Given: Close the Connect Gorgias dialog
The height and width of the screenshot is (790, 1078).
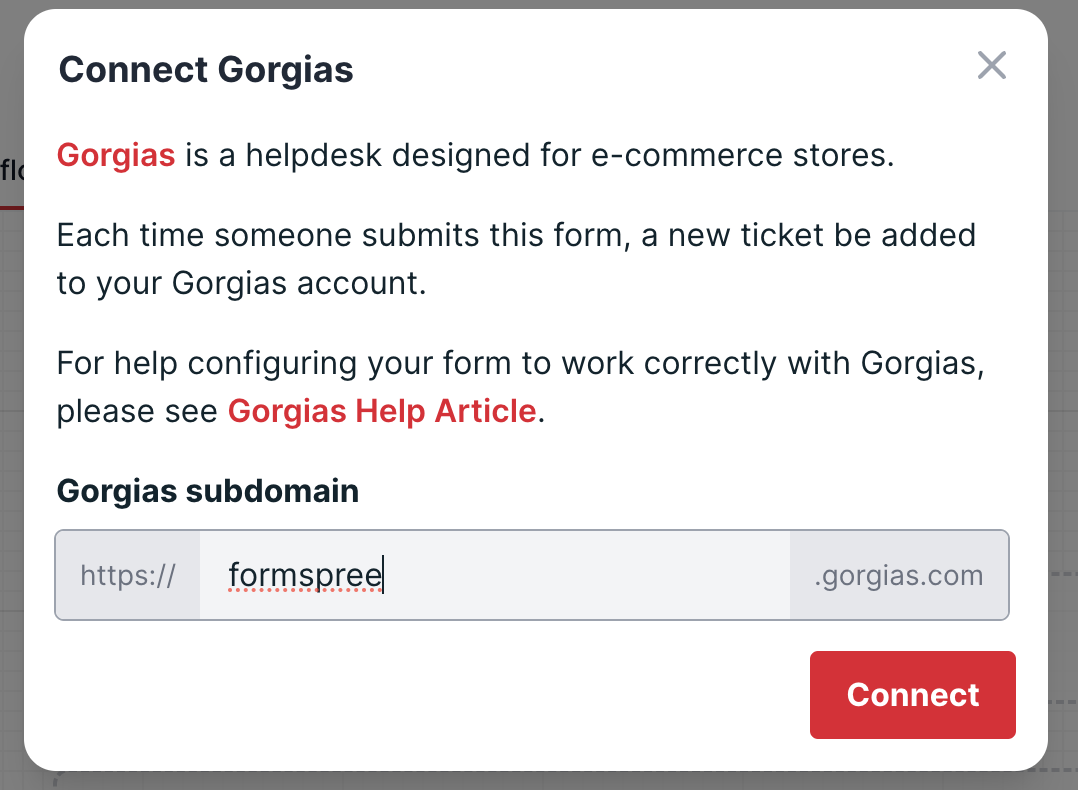Looking at the screenshot, I should [x=991, y=66].
